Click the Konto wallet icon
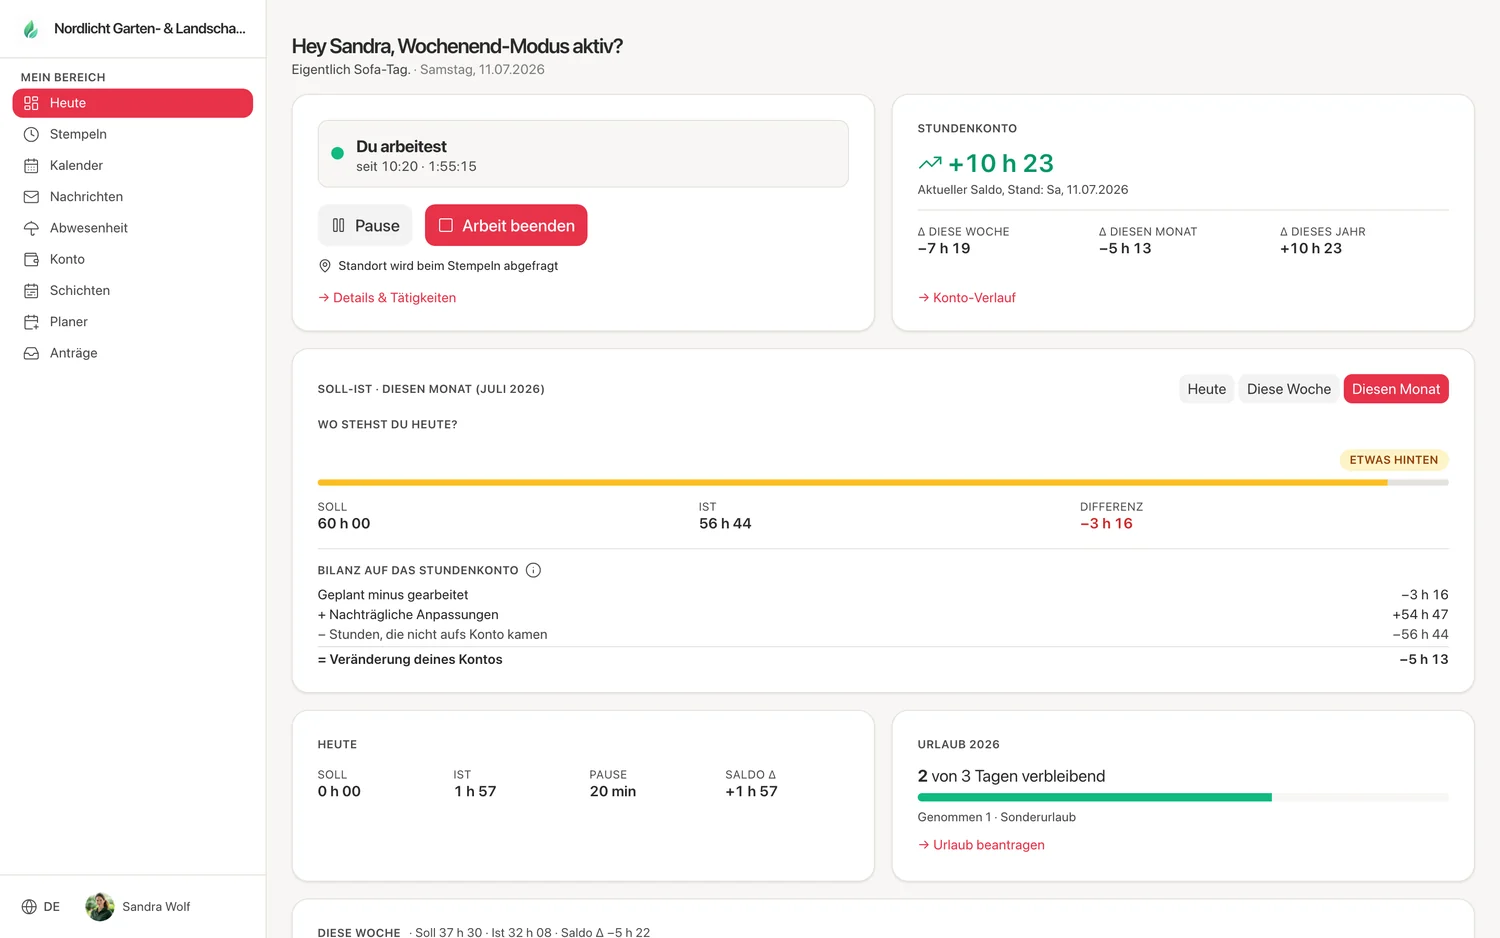 31,259
